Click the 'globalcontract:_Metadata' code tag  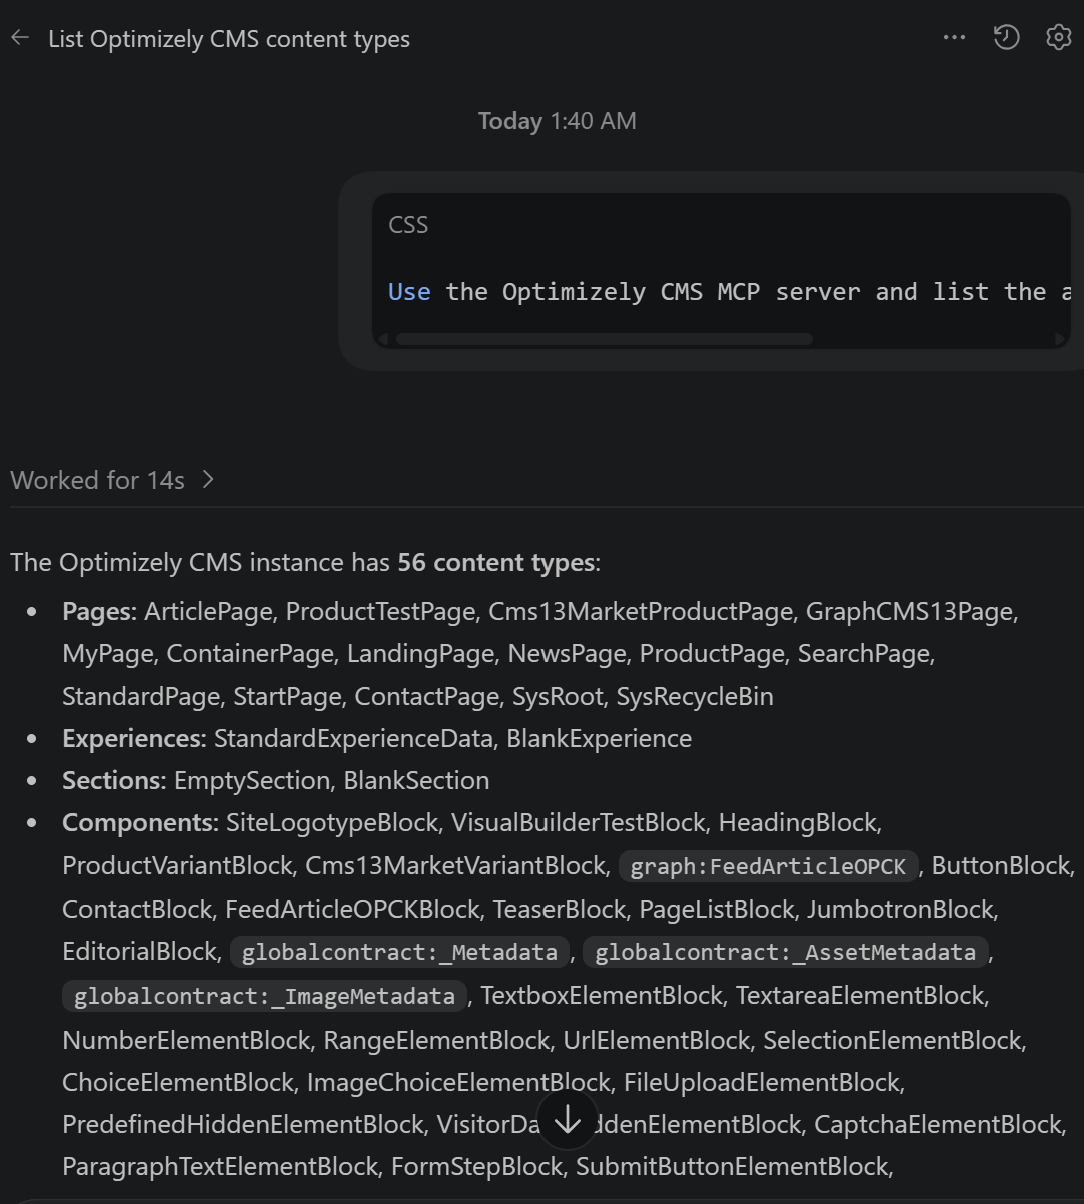[x=399, y=952]
